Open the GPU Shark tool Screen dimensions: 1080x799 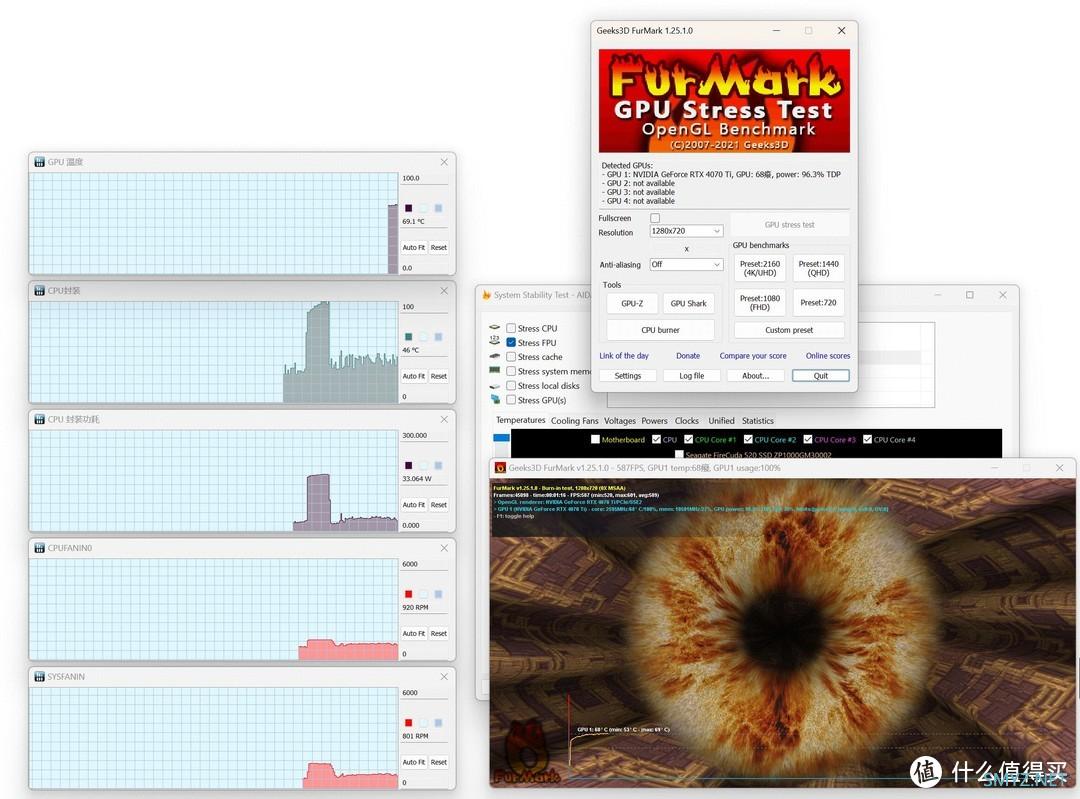[688, 303]
